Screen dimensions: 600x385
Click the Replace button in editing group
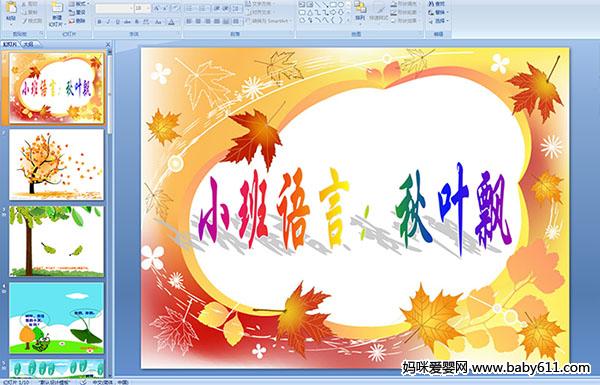pos(437,12)
